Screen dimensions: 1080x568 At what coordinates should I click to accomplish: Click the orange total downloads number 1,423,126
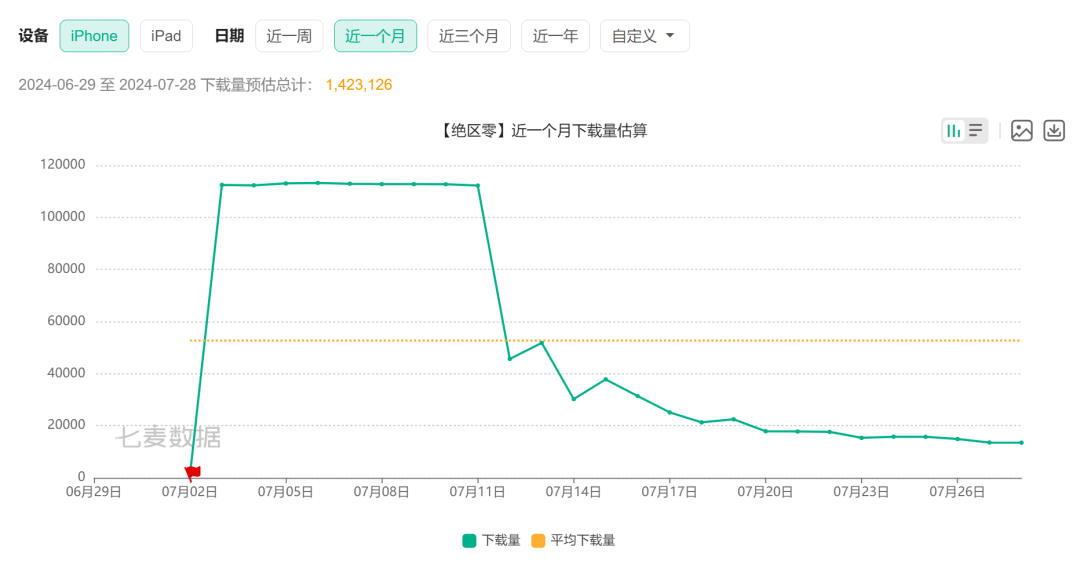[359, 85]
